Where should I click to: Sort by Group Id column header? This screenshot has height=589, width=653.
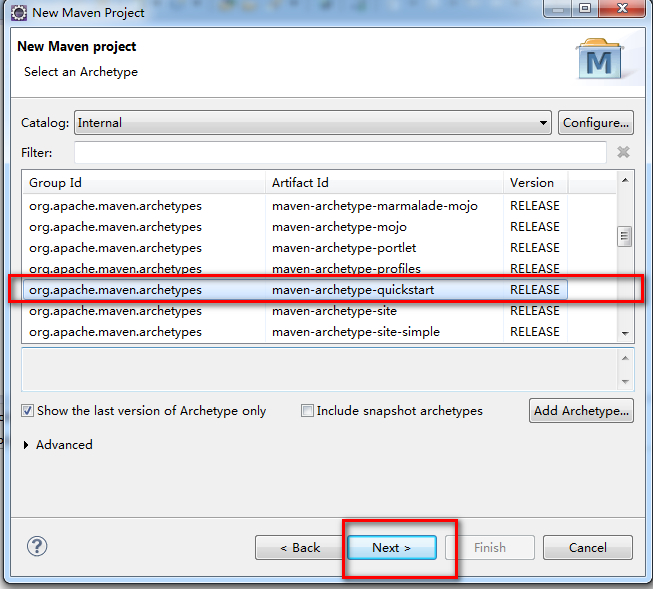[x=143, y=183]
